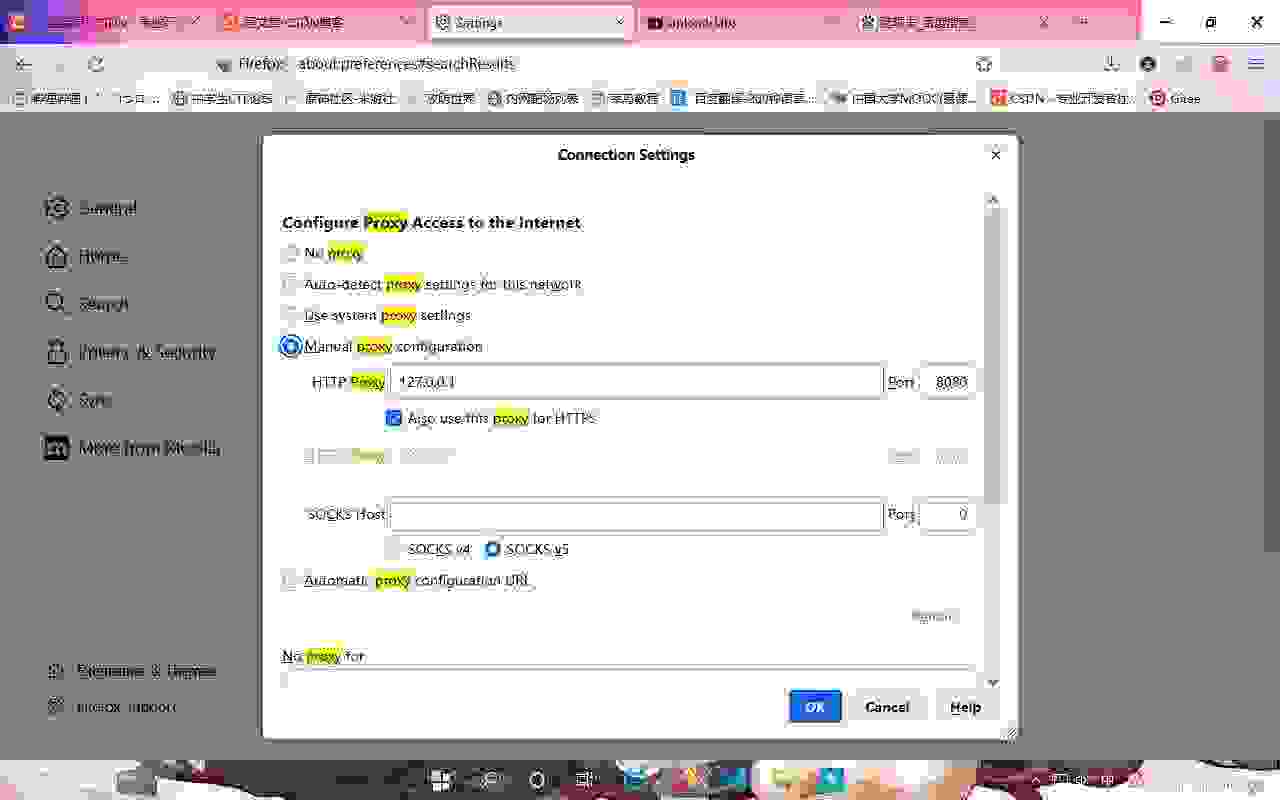Open Task View in taskbar
The width and height of the screenshot is (1280, 800).
(x=586, y=780)
